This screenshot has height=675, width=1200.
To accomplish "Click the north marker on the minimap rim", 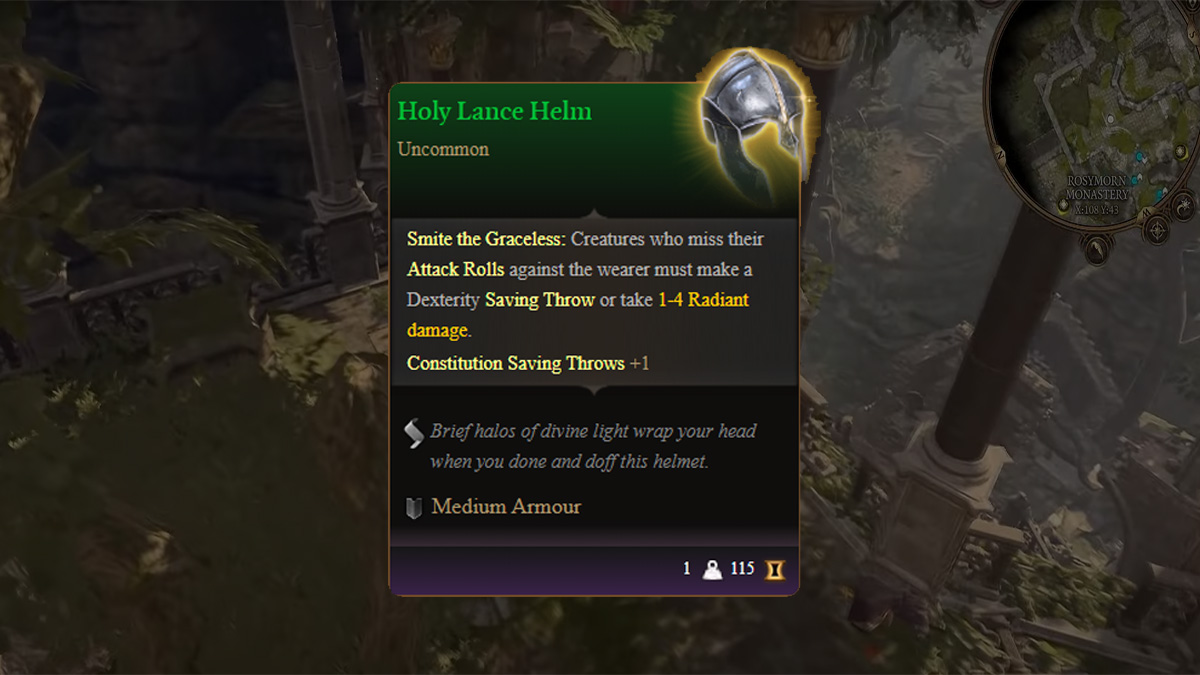I will click(x=999, y=153).
